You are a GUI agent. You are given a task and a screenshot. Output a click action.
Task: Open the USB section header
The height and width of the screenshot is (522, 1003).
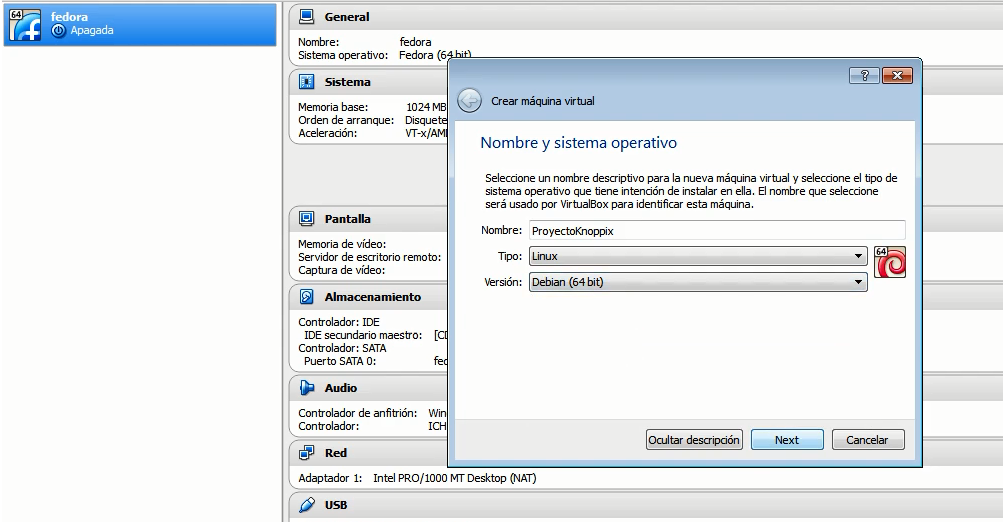coord(336,505)
